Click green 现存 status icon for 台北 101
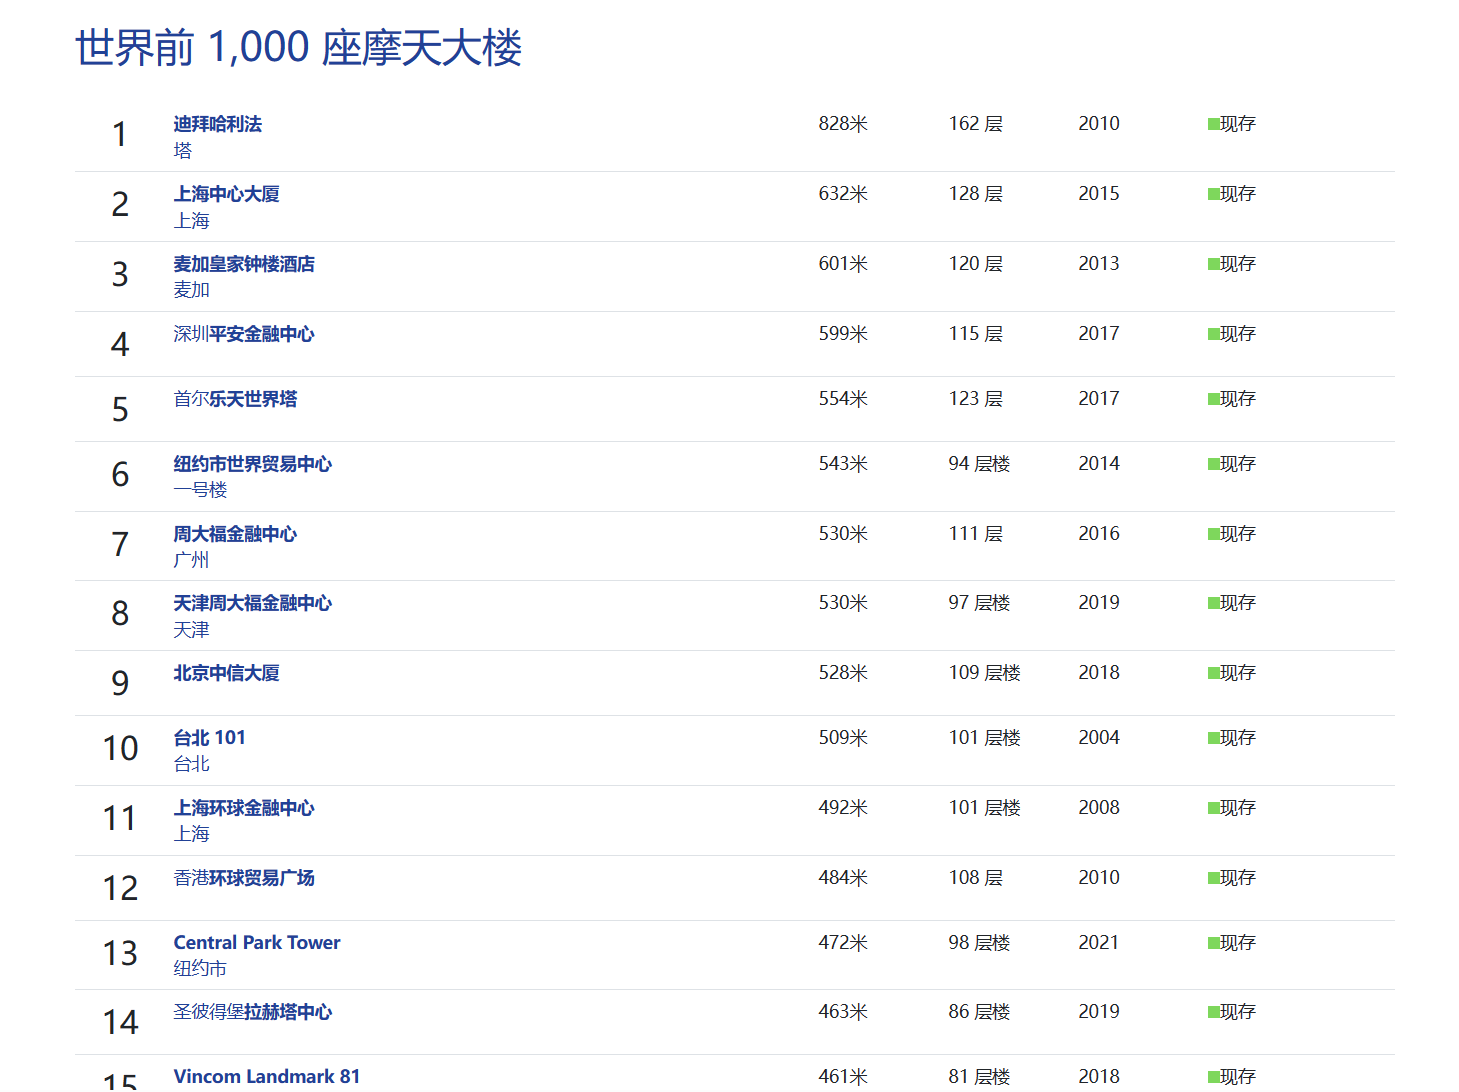This screenshot has width=1459, height=1092. (1213, 738)
